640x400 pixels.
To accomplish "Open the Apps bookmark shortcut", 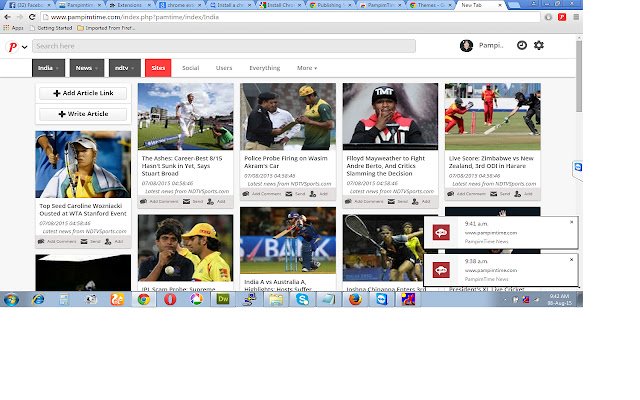I will pos(13,28).
